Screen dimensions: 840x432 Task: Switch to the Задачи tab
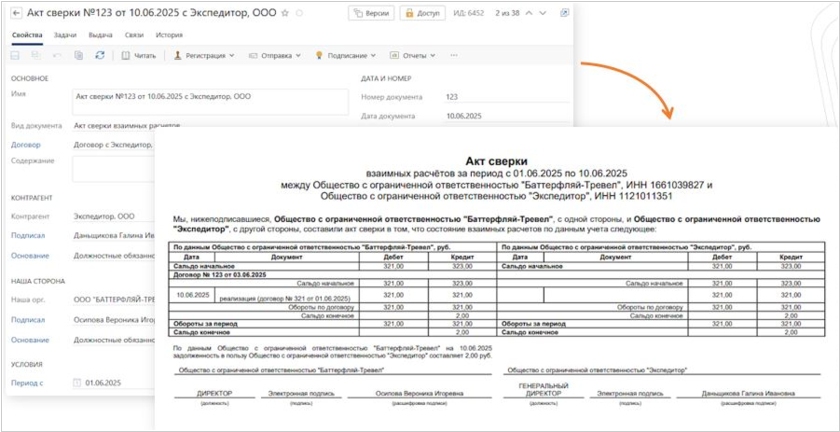[x=63, y=34]
